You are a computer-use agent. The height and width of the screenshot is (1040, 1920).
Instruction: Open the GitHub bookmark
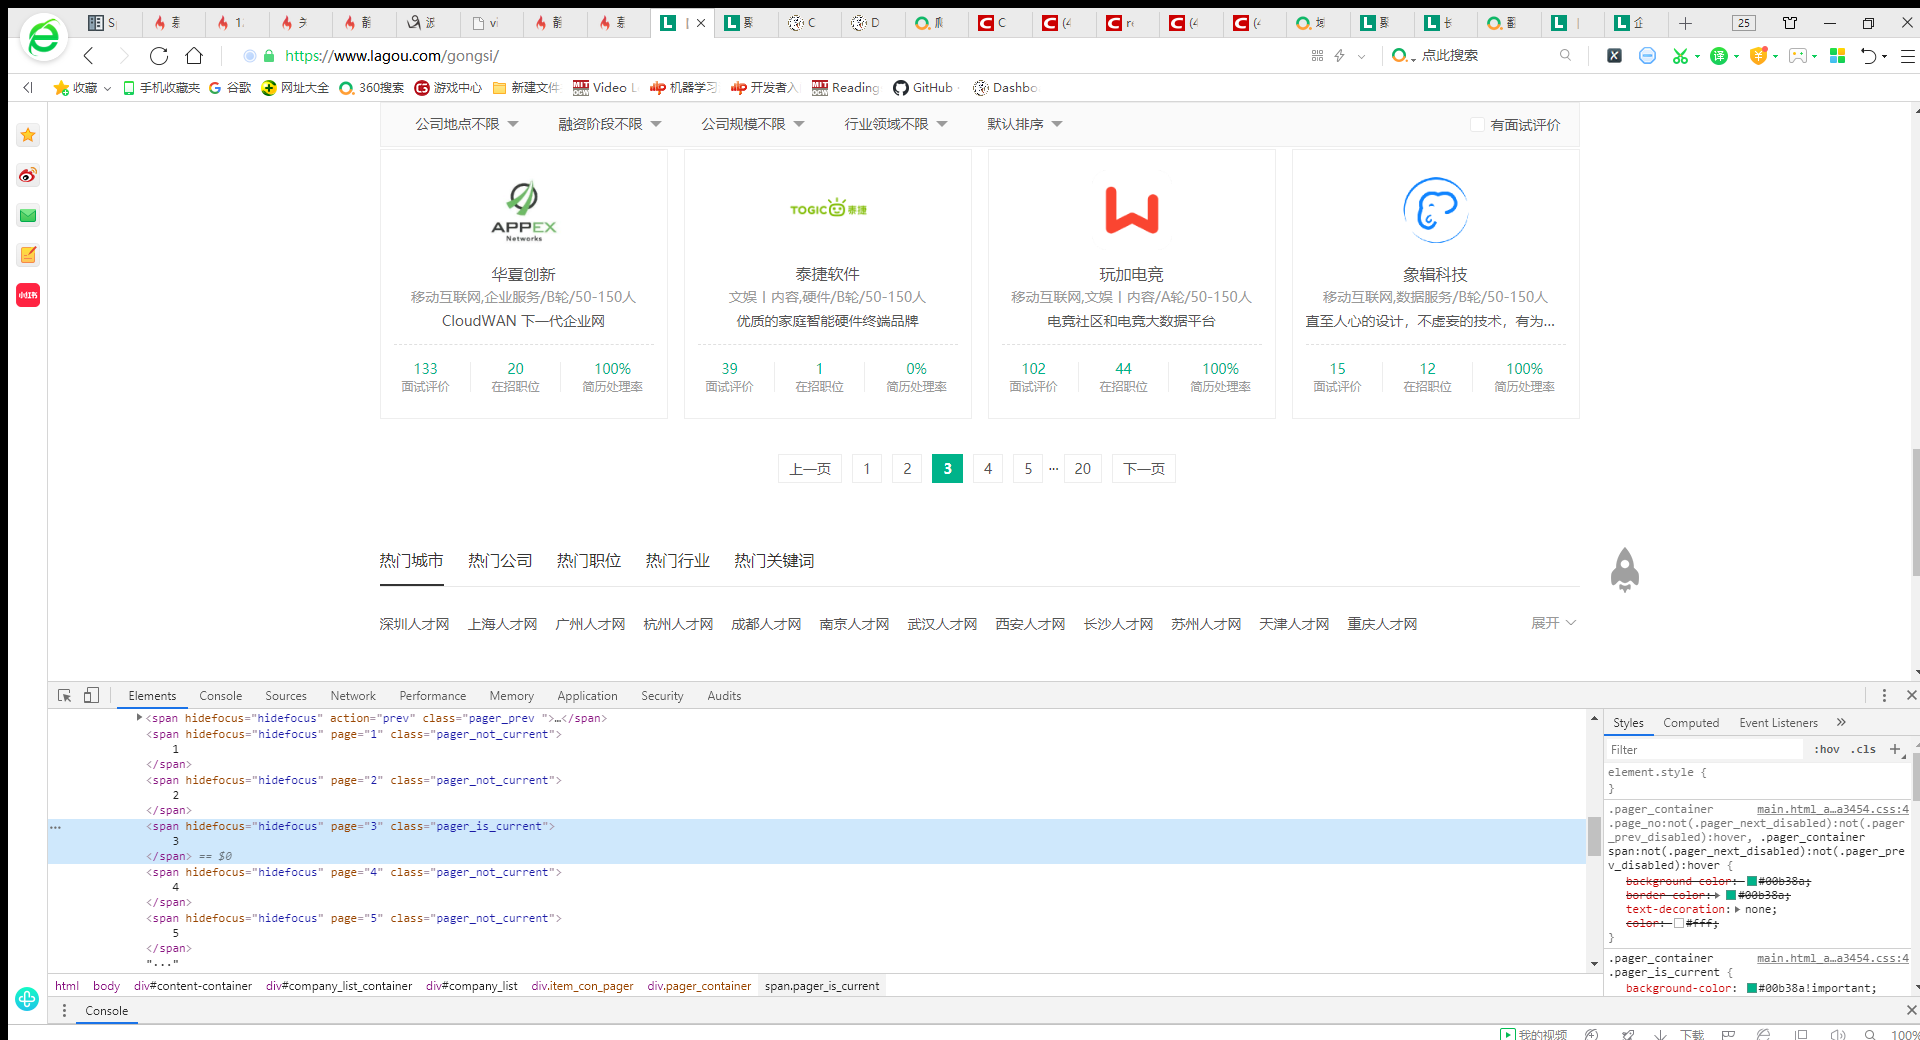923,88
